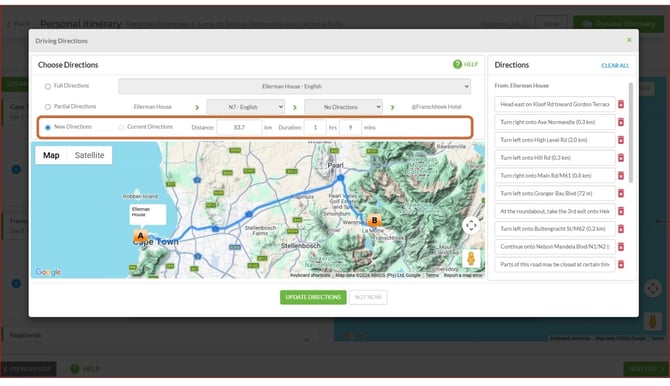Click the Directions panel vertical scrollbar
670x386 pixels.
(631, 133)
